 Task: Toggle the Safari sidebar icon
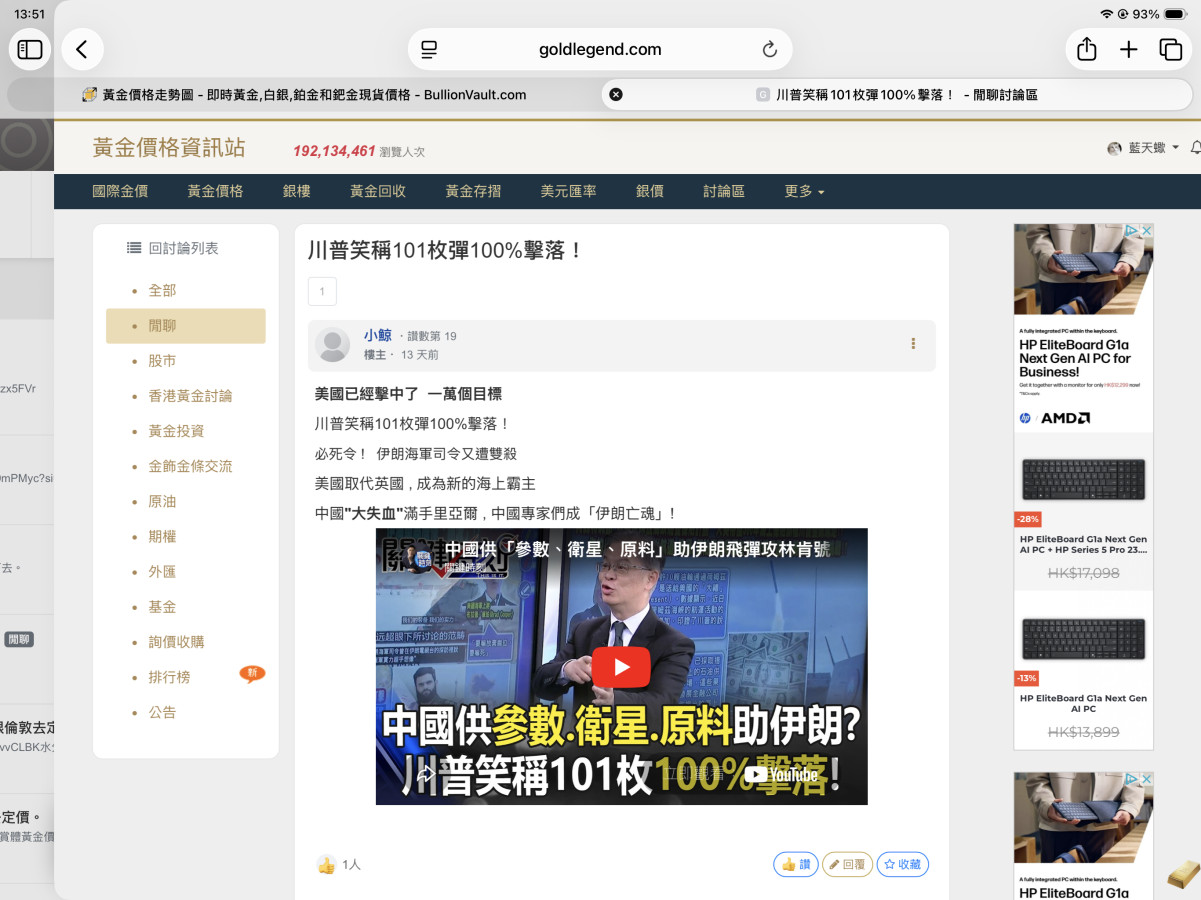coord(30,49)
